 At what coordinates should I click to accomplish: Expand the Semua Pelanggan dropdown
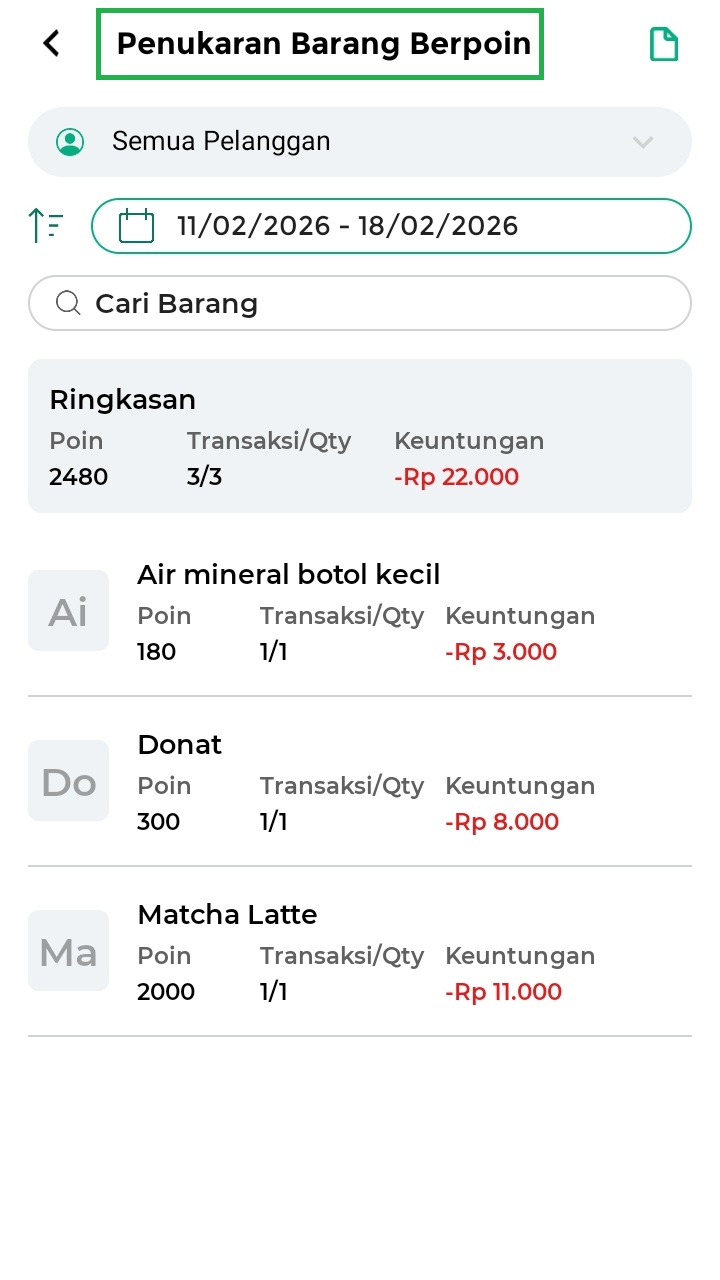point(360,142)
